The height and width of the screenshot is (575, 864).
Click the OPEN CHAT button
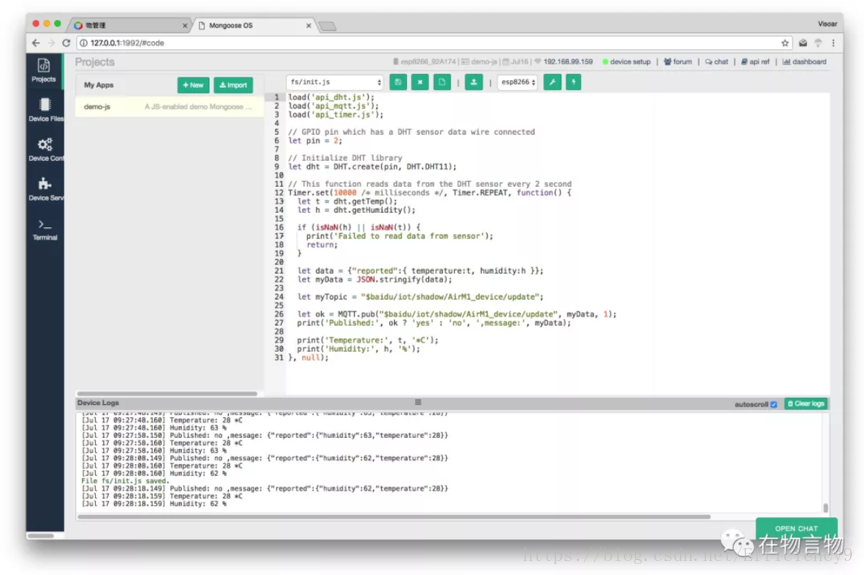pos(796,528)
